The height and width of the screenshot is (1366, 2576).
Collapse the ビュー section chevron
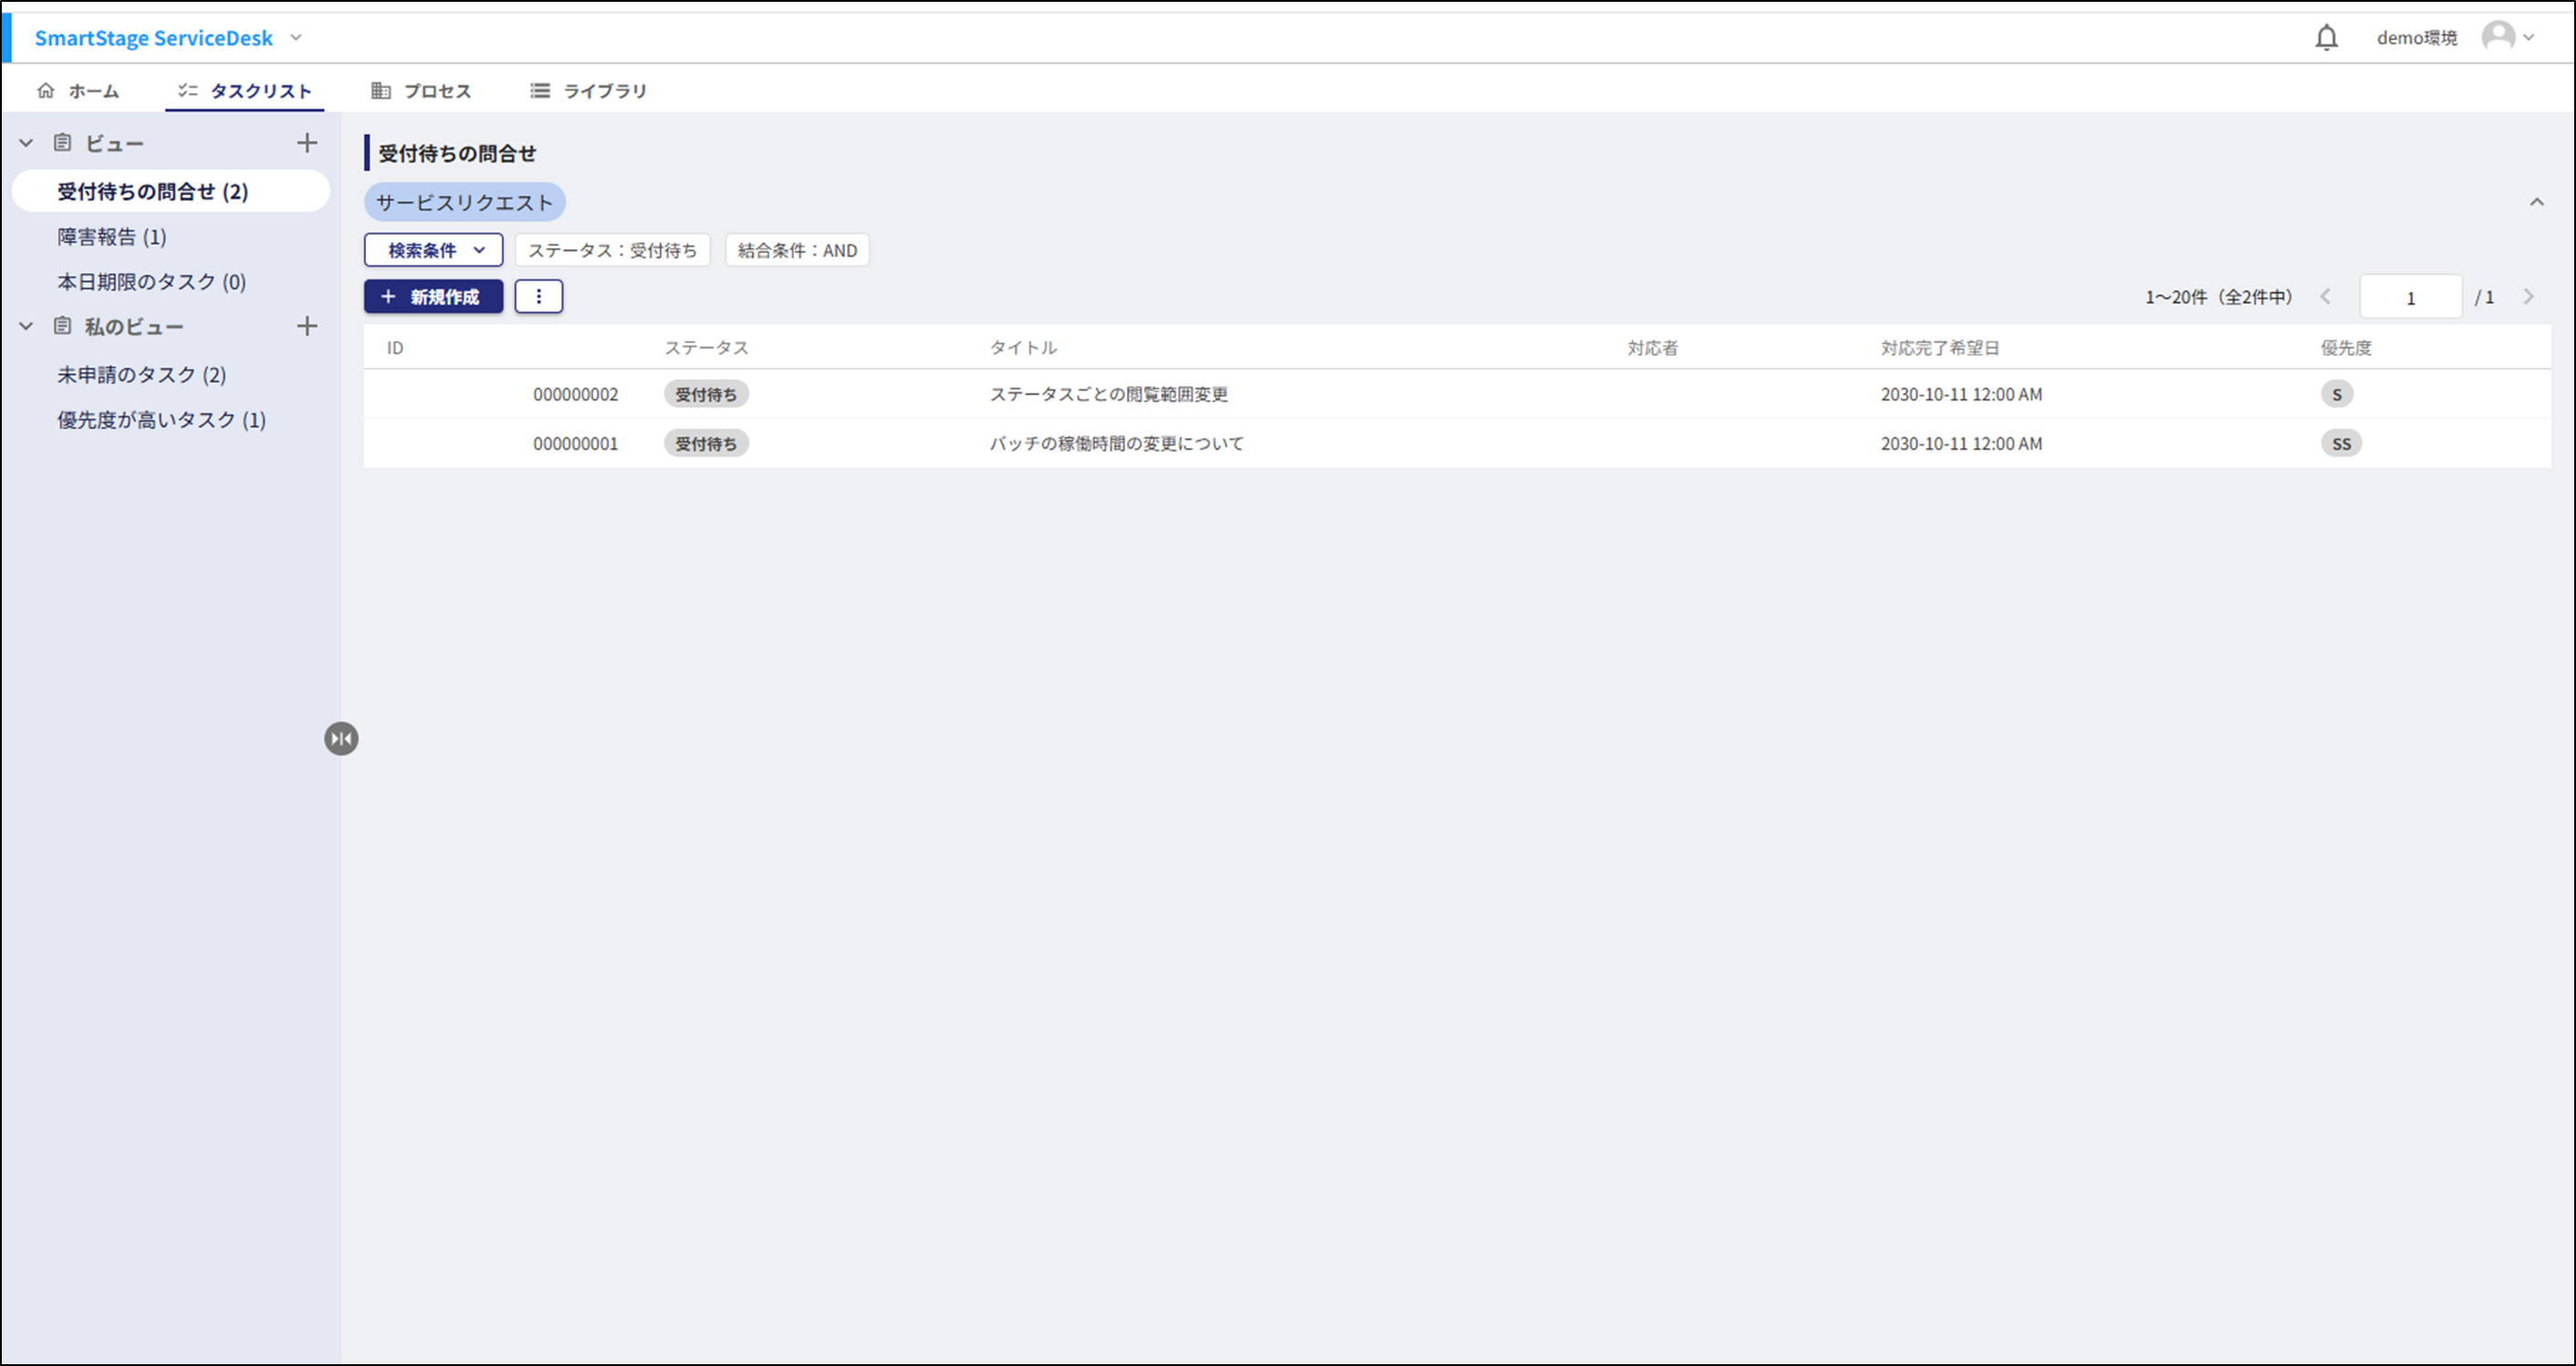[x=27, y=143]
